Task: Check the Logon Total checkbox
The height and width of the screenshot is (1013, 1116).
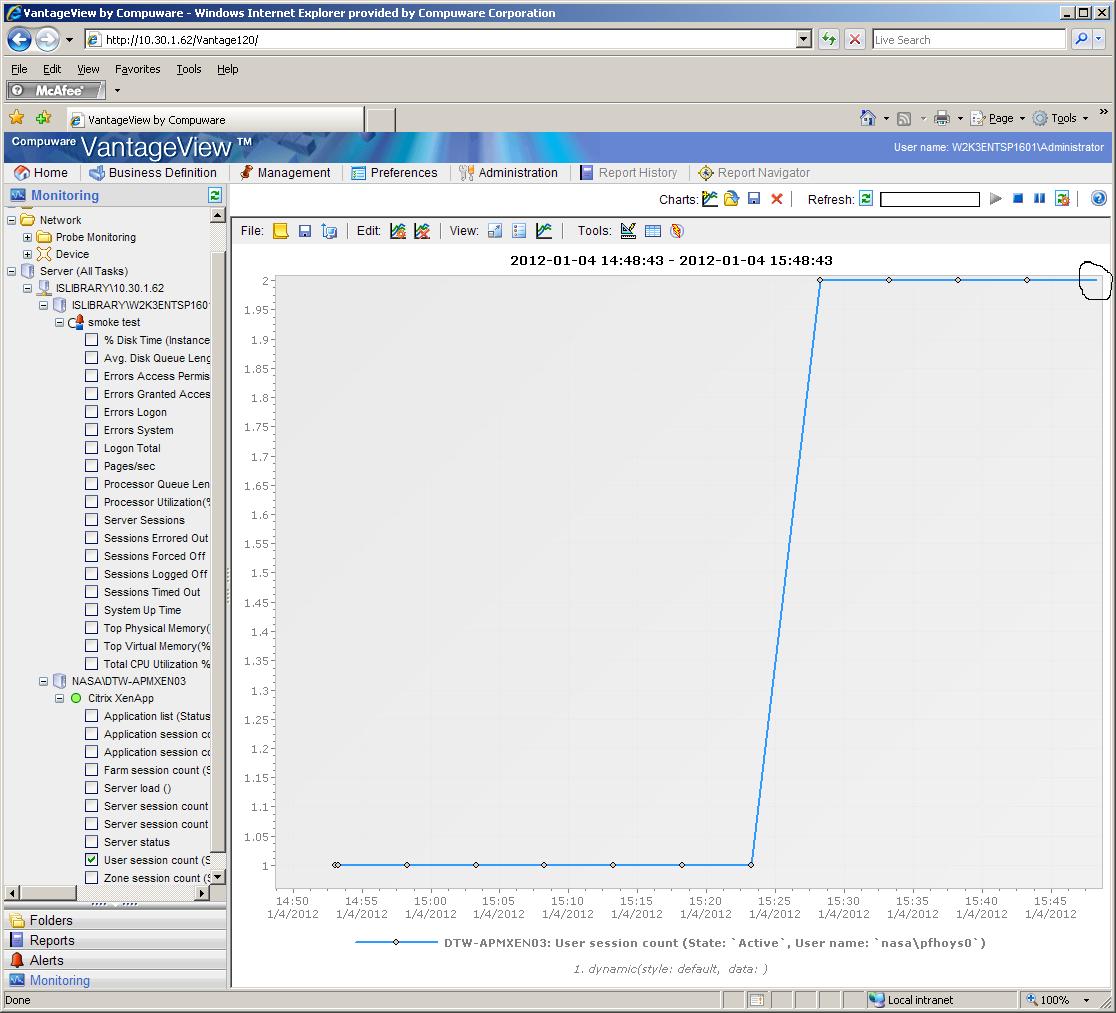Action: pos(91,448)
